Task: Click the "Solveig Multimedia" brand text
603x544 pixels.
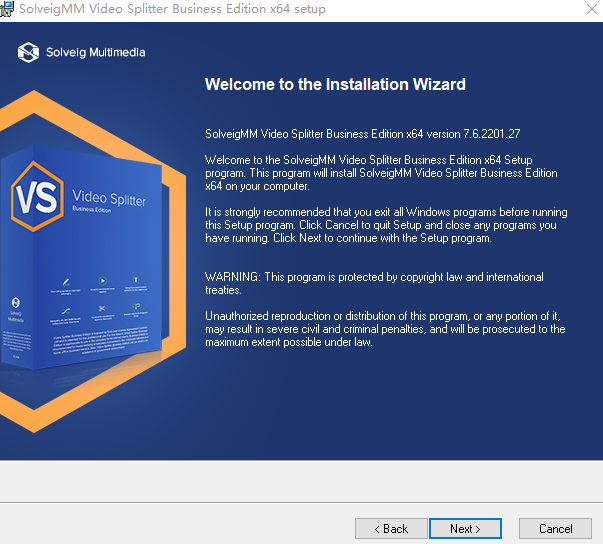Action: [x=95, y=52]
